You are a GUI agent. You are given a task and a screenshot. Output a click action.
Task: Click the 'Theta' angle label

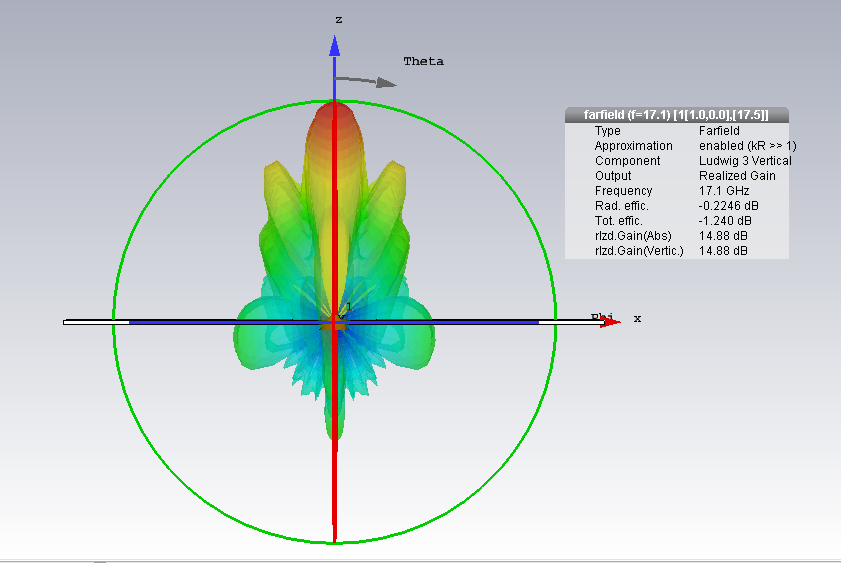[424, 61]
